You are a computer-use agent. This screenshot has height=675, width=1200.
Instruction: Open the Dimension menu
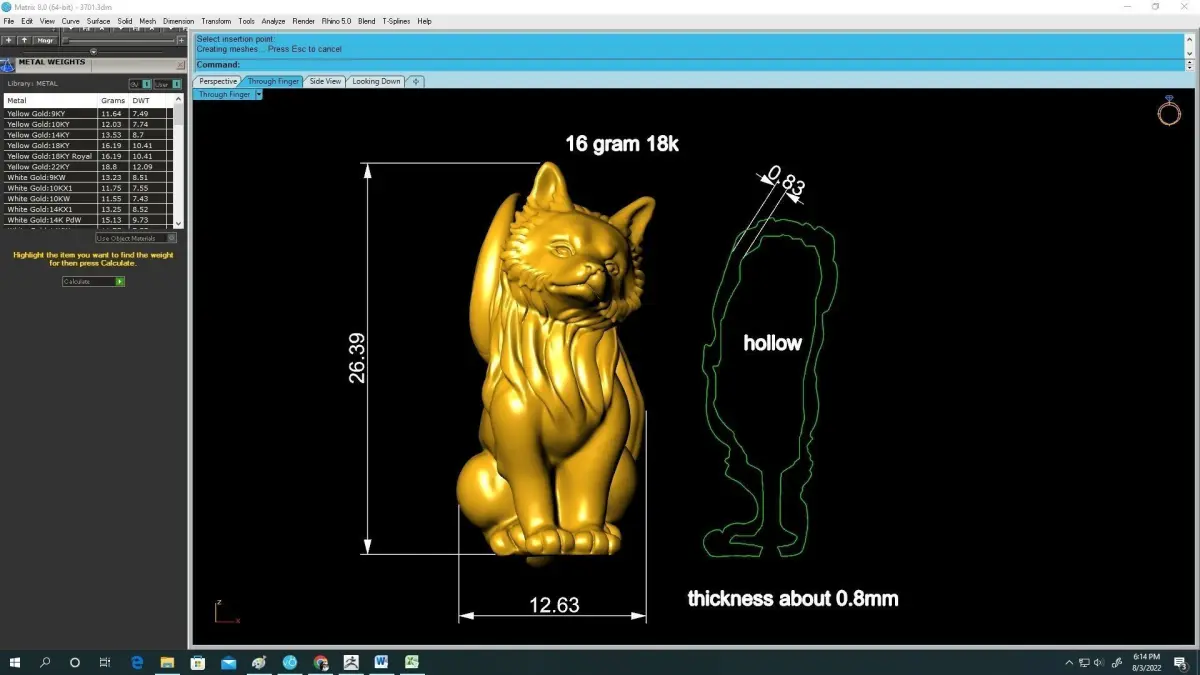click(x=179, y=21)
